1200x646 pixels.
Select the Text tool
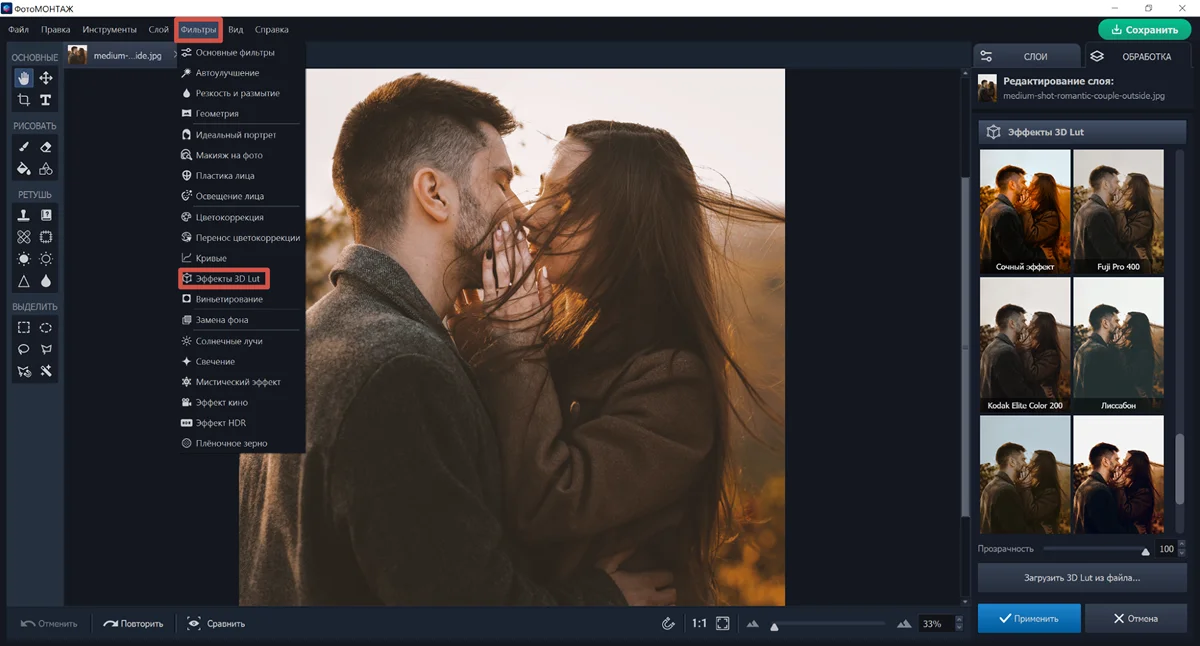coord(46,100)
